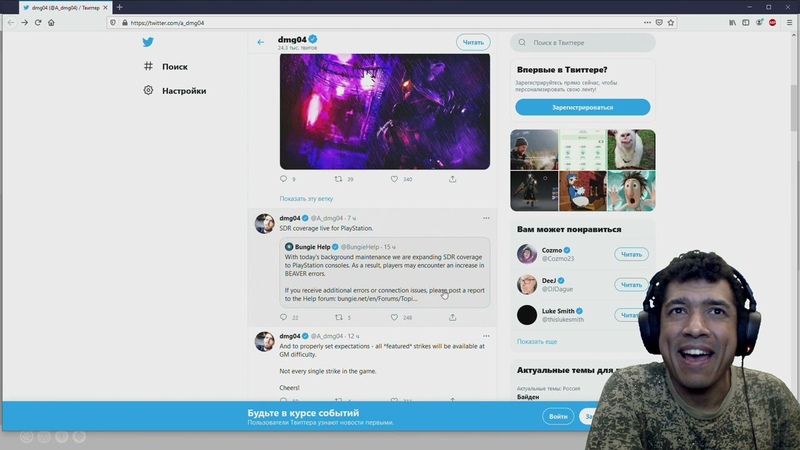Image resolution: width=800 pixels, height=450 pixels.
Task: Click the Twitter bird logo
Action: pyautogui.click(x=148, y=42)
